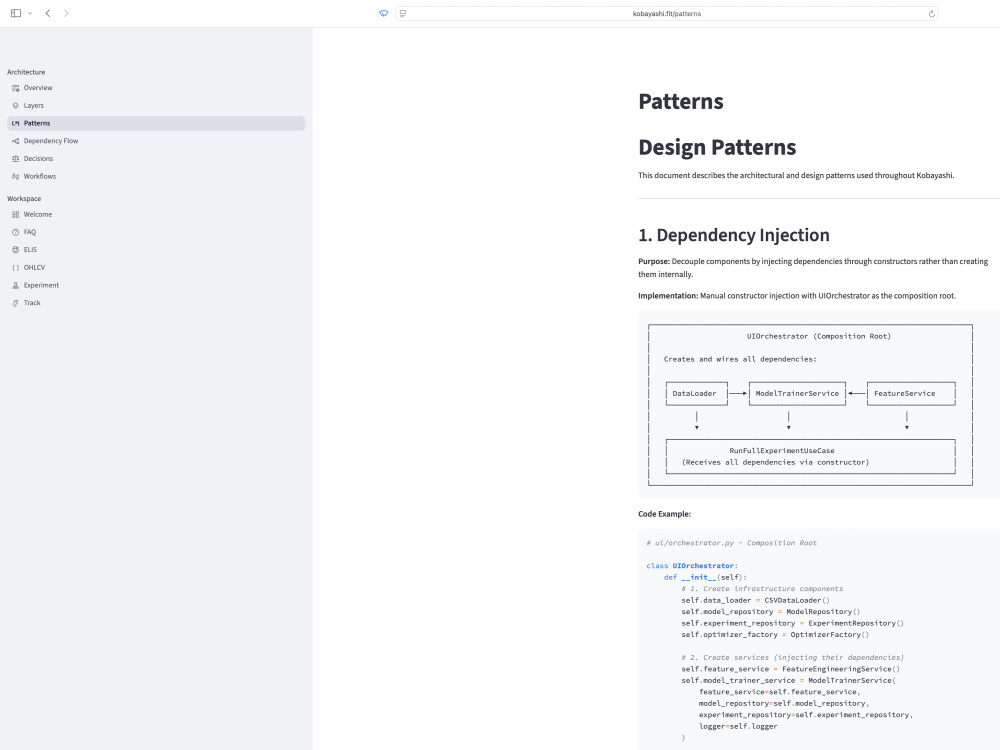The width and height of the screenshot is (1000, 750).
Task: Click the Patterns page title
Action: click(680, 101)
